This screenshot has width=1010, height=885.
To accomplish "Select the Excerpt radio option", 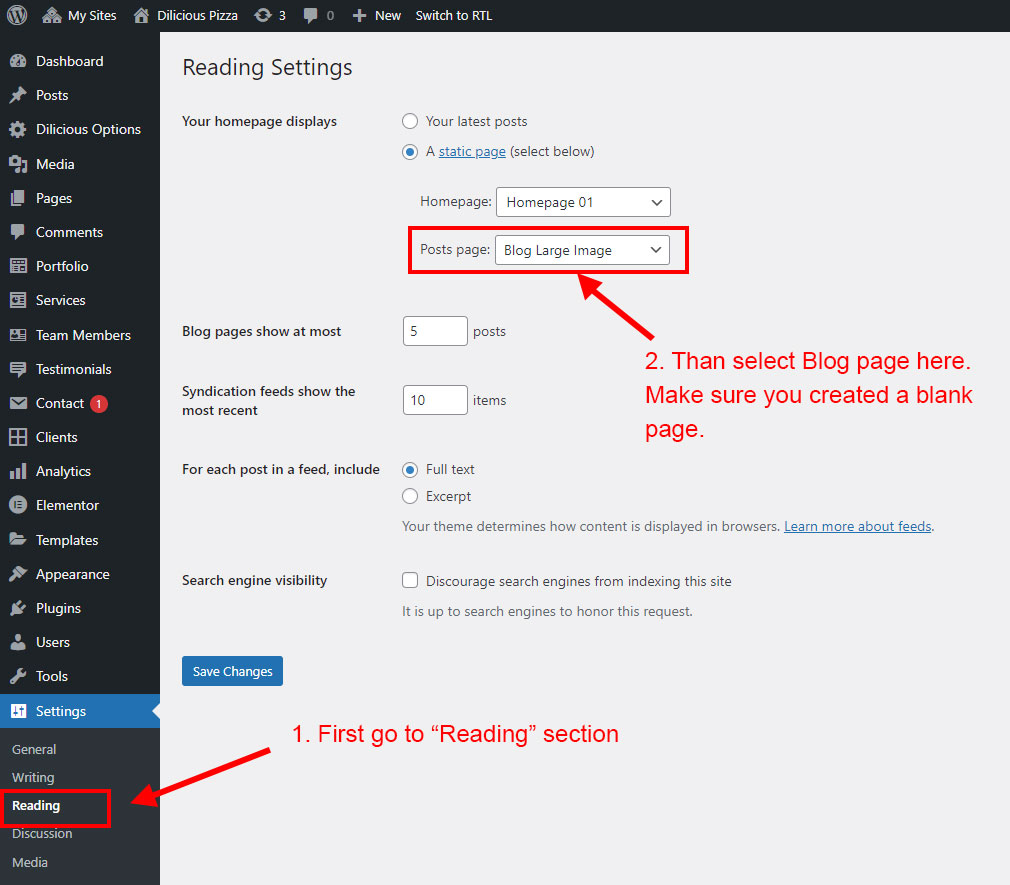I will (x=410, y=496).
